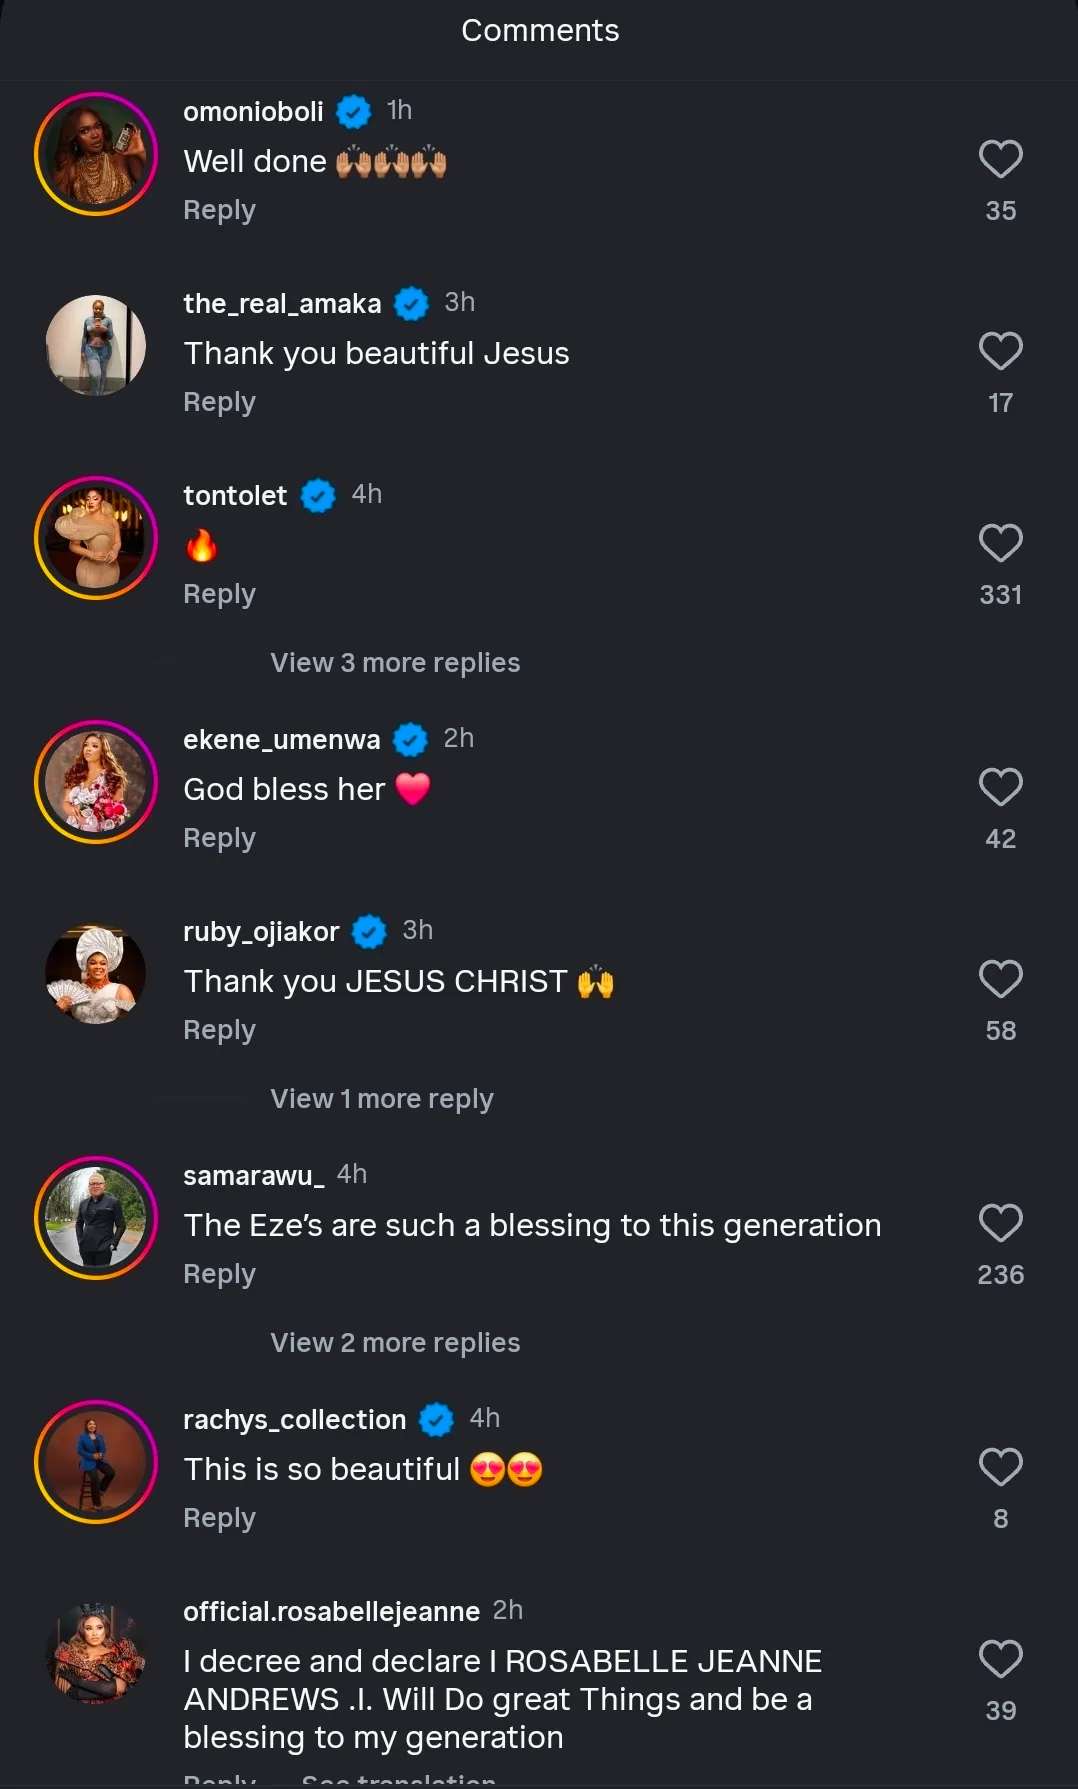Tap ruby_ojiakor's verified badge
This screenshot has height=1789, width=1078.
pyautogui.click(x=370, y=931)
